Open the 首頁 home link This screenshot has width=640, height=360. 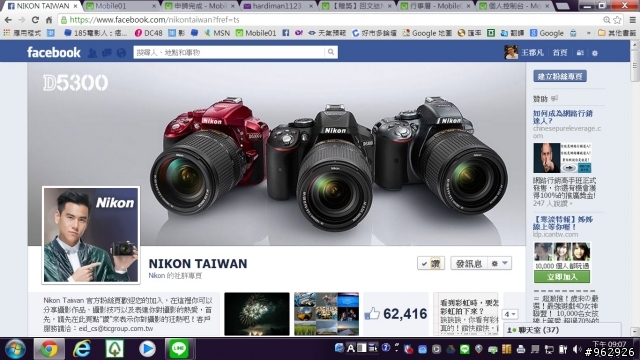(560, 53)
